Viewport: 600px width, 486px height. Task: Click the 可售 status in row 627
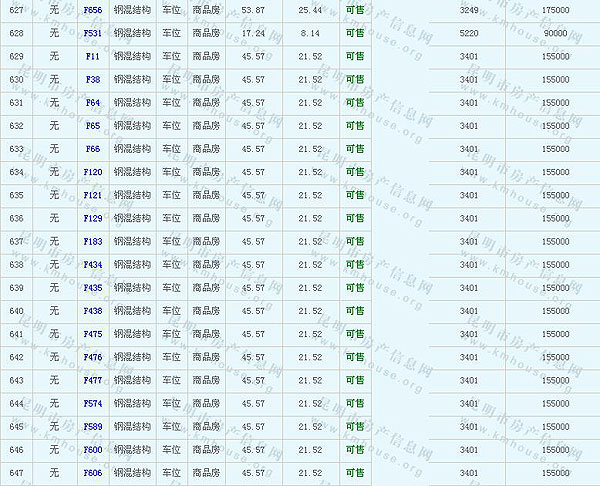tap(354, 9)
